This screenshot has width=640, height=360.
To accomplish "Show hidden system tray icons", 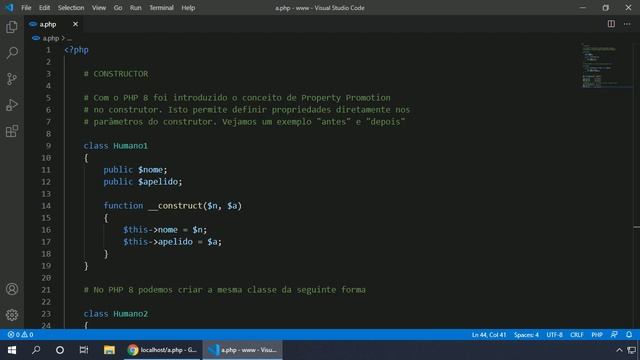I will click(x=619, y=350).
